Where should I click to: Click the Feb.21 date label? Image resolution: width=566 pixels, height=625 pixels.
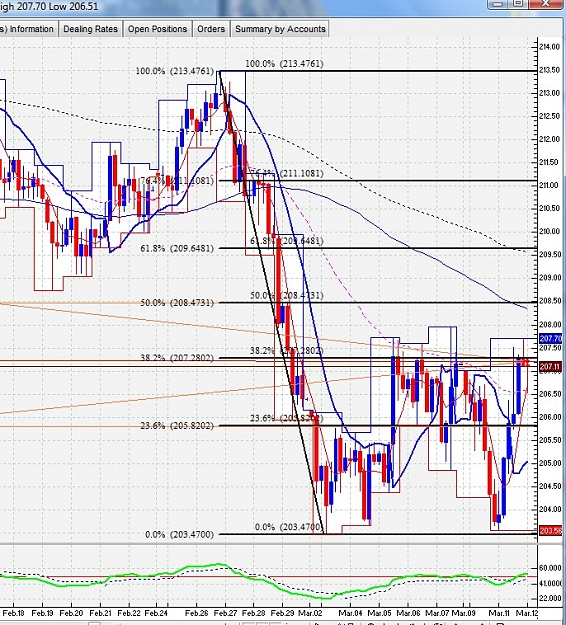pyautogui.click(x=101, y=613)
